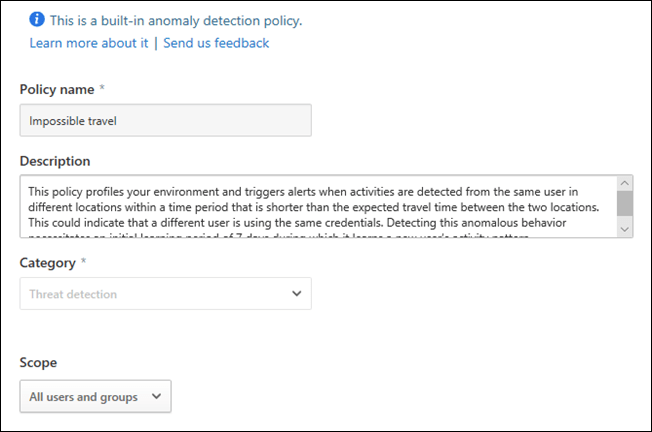Click the blue info icon
The width and height of the screenshot is (652, 432).
[x=36, y=20]
